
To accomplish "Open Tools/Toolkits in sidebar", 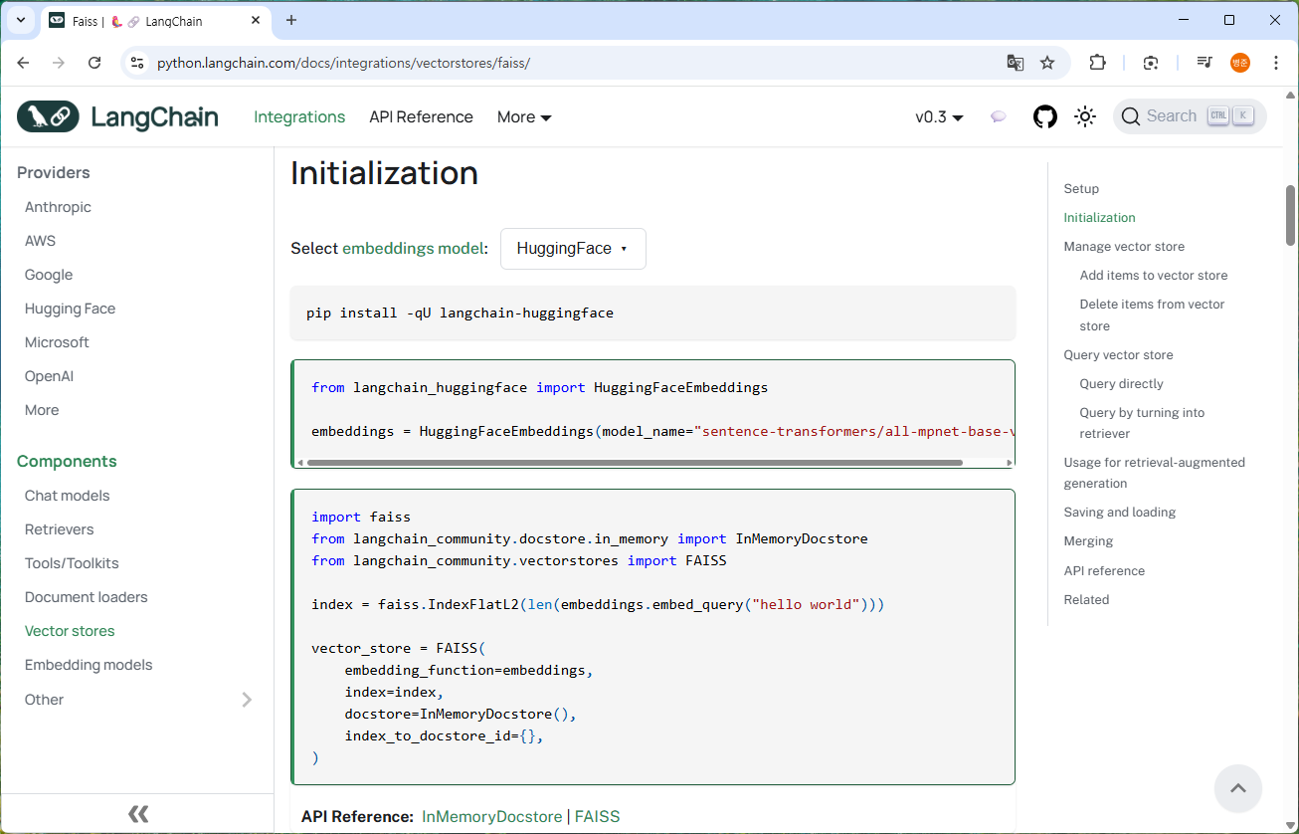I will point(72,563).
